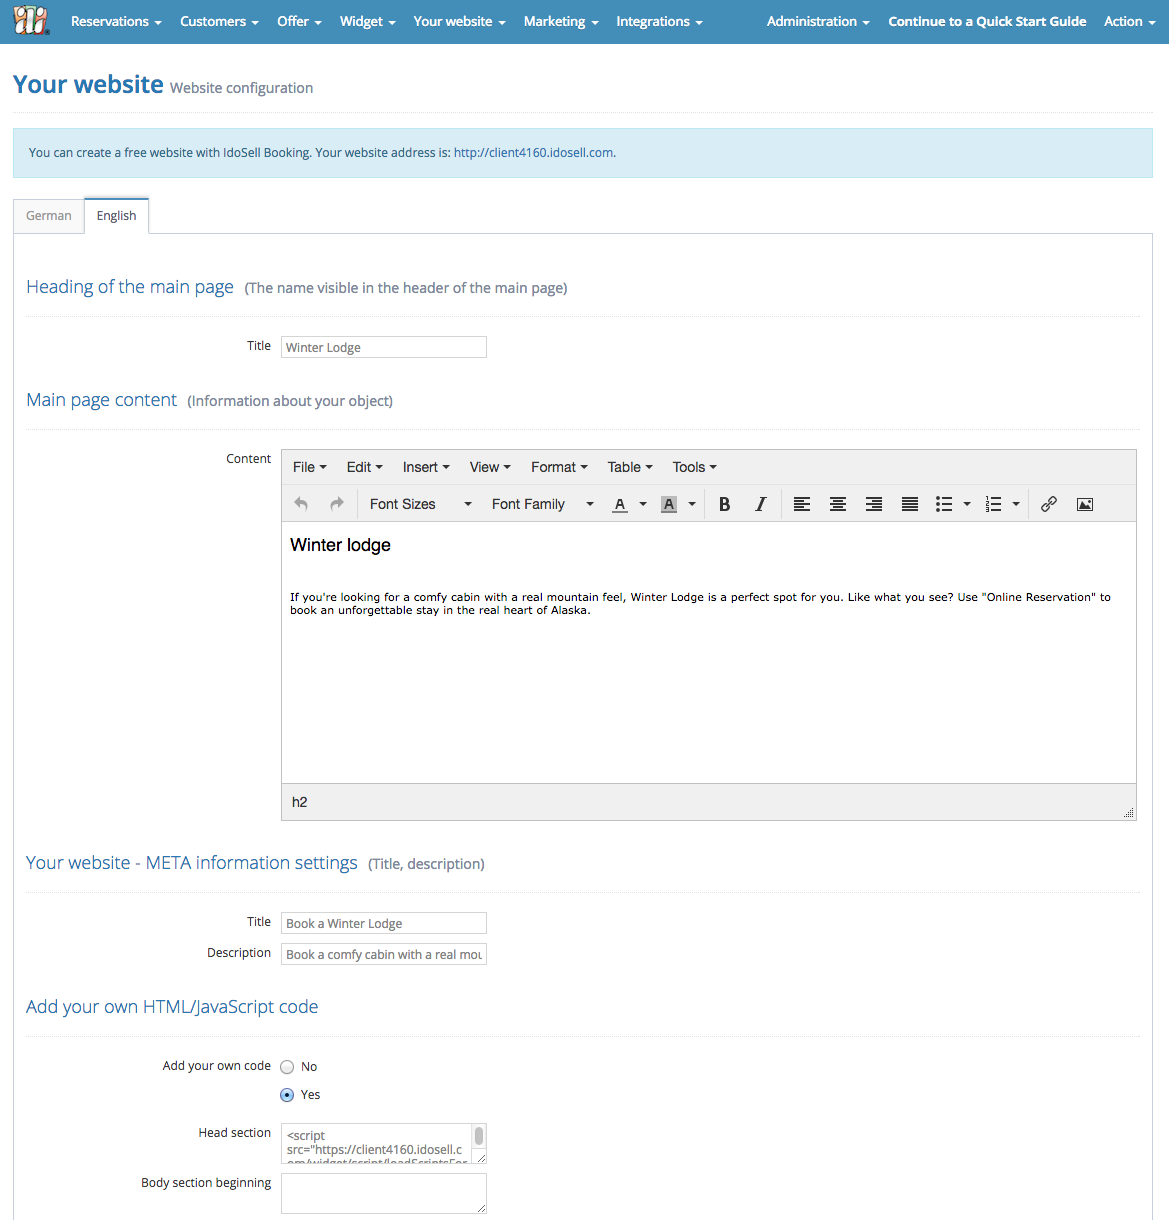
Task: Insert an image using the picture icon
Action: tap(1085, 504)
